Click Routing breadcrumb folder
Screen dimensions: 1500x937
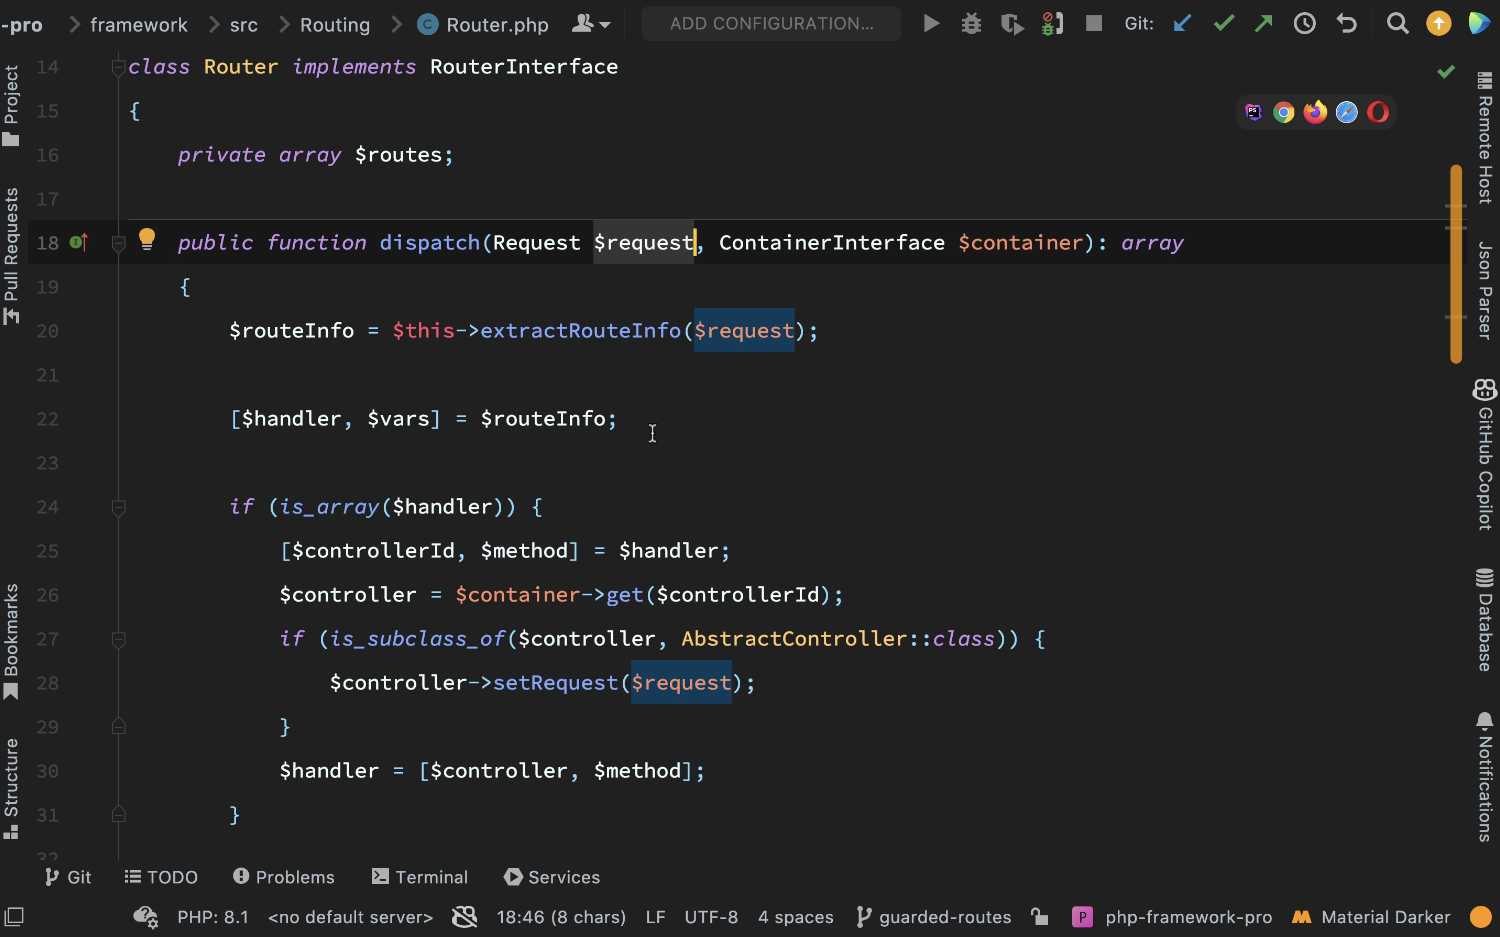(x=335, y=24)
